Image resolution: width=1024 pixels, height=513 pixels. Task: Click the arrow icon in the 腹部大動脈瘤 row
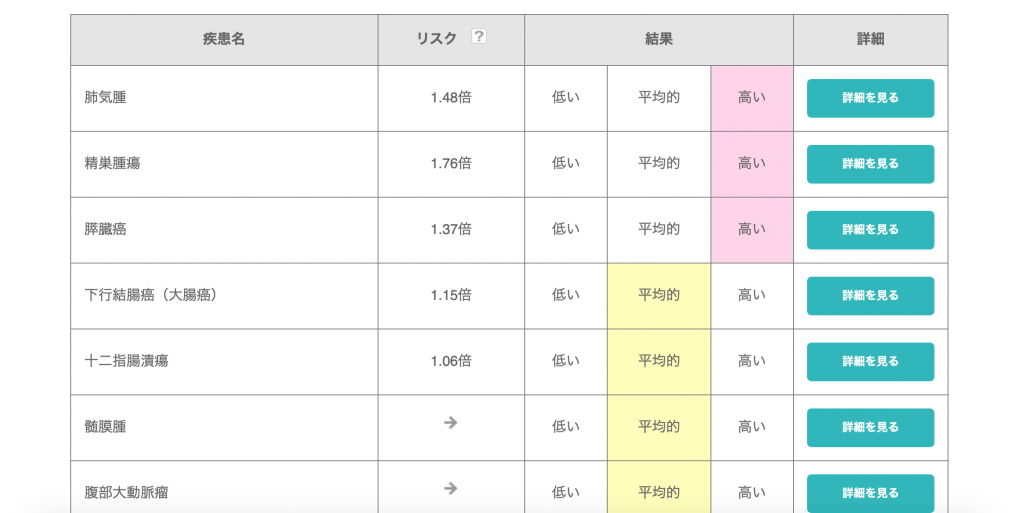point(451,489)
